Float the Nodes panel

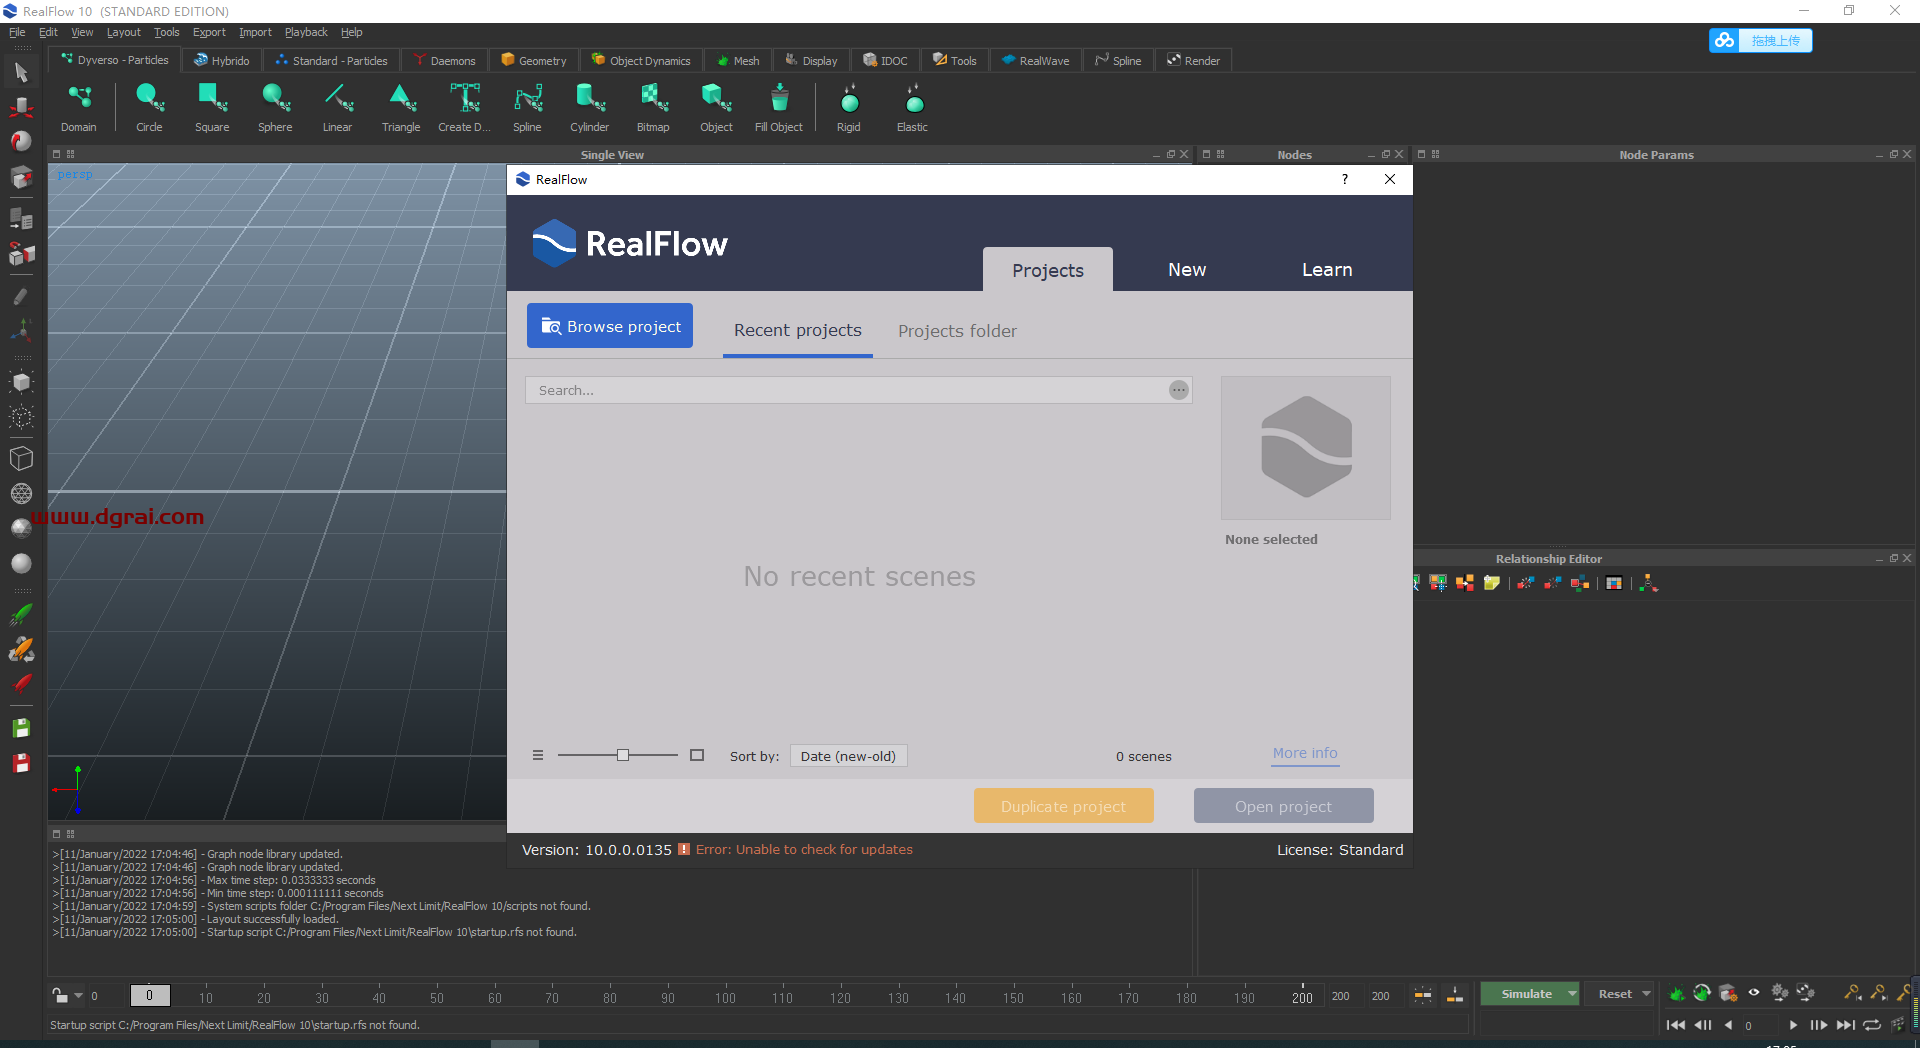click(x=1386, y=154)
